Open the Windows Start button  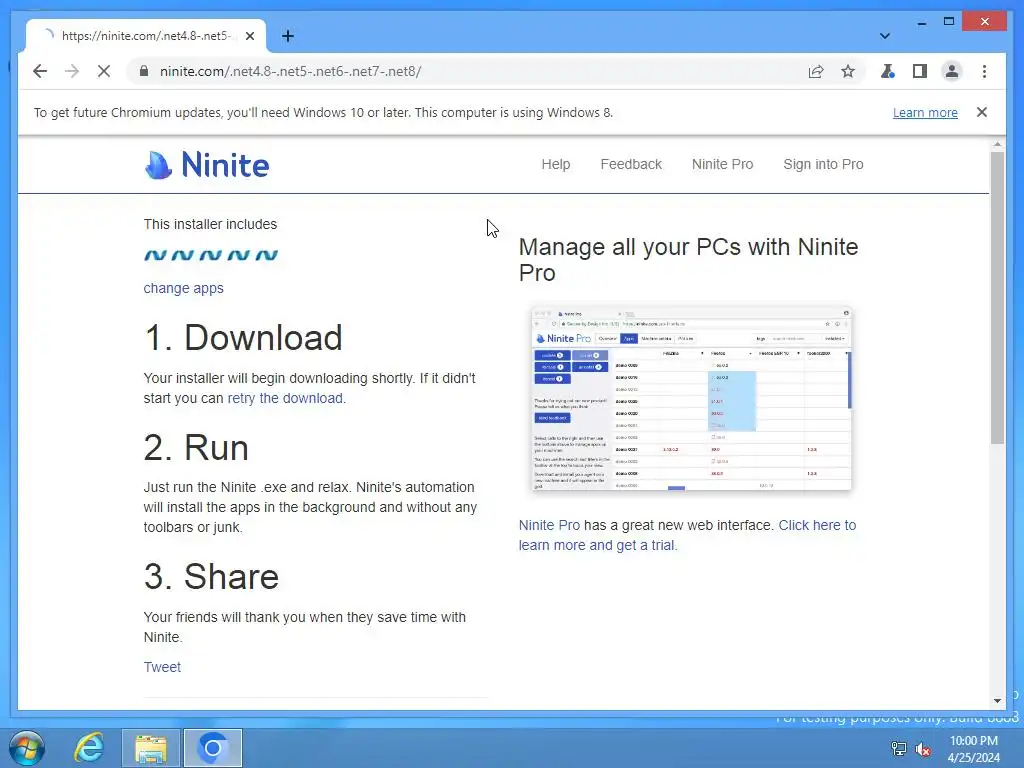[x=27, y=748]
